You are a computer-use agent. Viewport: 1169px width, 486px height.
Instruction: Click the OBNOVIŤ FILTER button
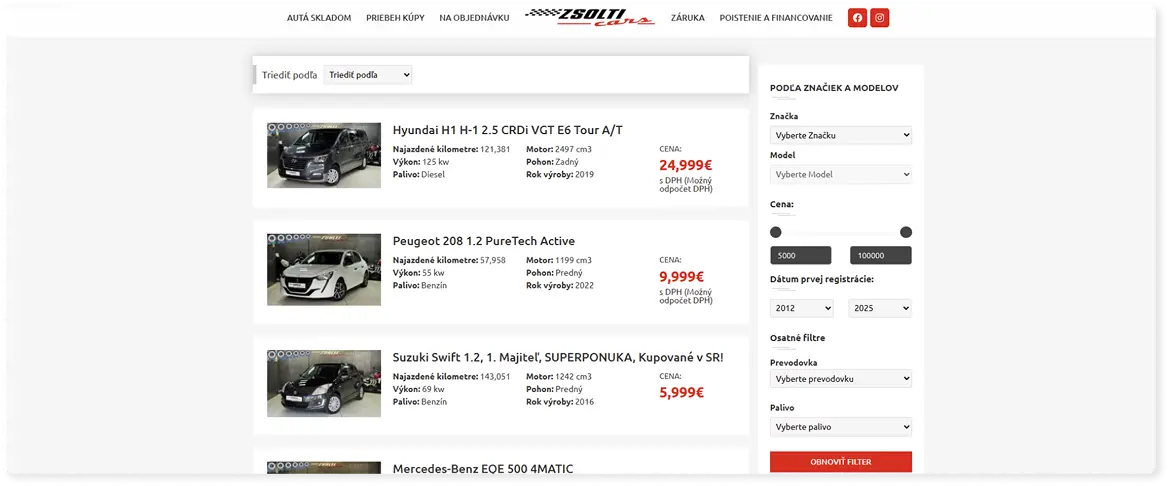(x=841, y=462)
